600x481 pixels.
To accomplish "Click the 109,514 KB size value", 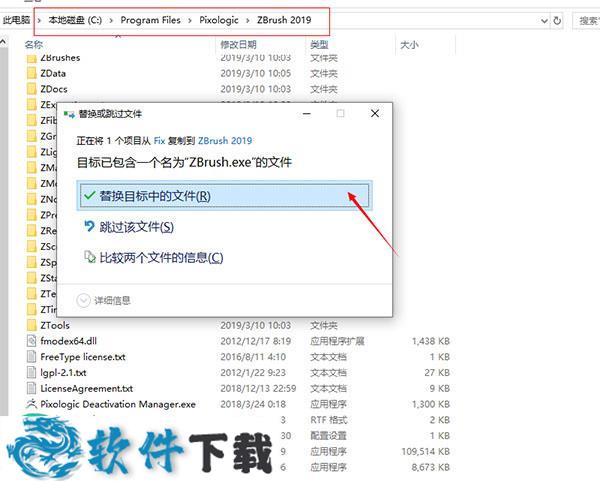I will [426, 452].
